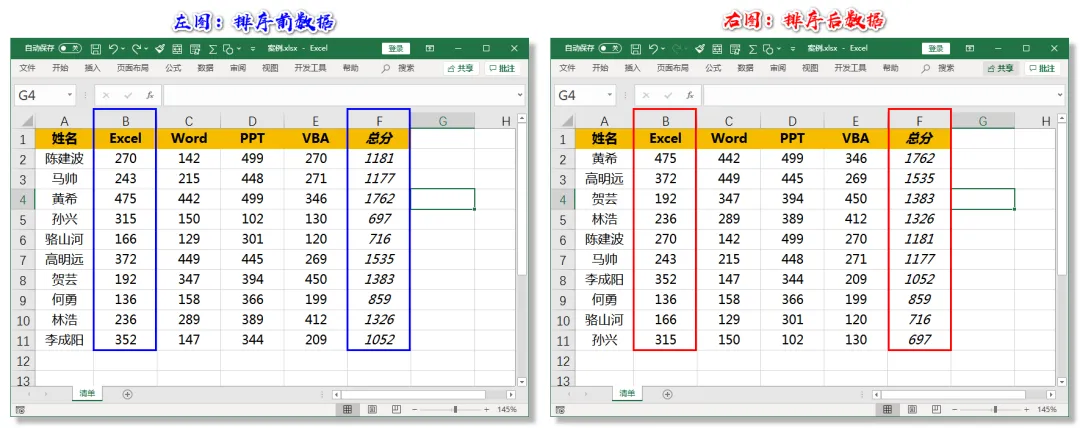Click the 145% zoom level in left window

click(x=506, y=409)
